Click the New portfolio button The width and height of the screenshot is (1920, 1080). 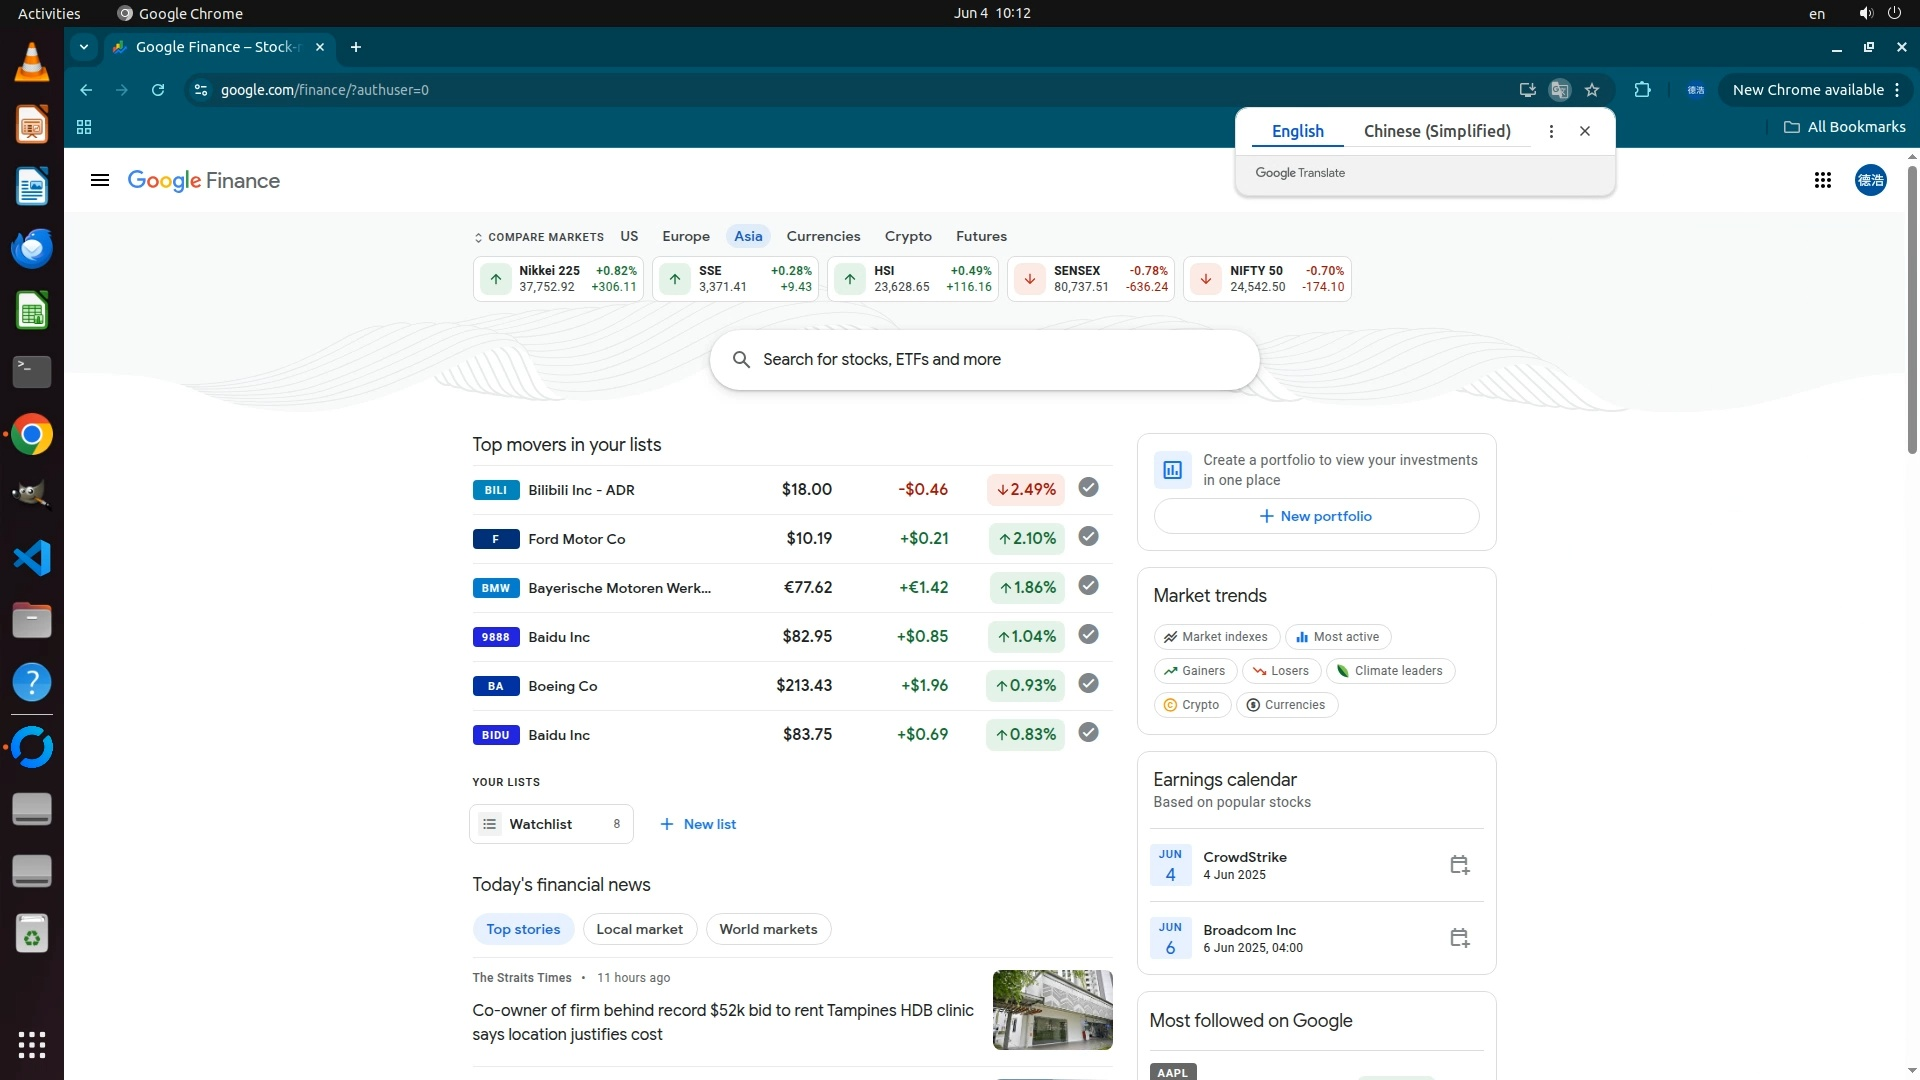pyautogui.click(x=1316, y=516)
